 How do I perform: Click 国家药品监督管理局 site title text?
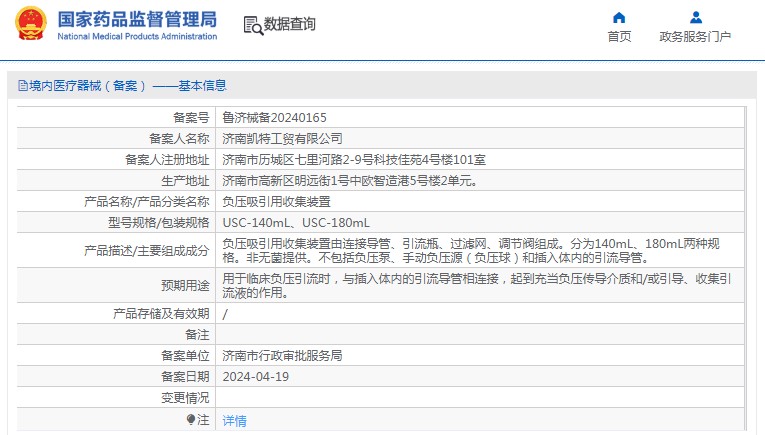click(137, 19)
